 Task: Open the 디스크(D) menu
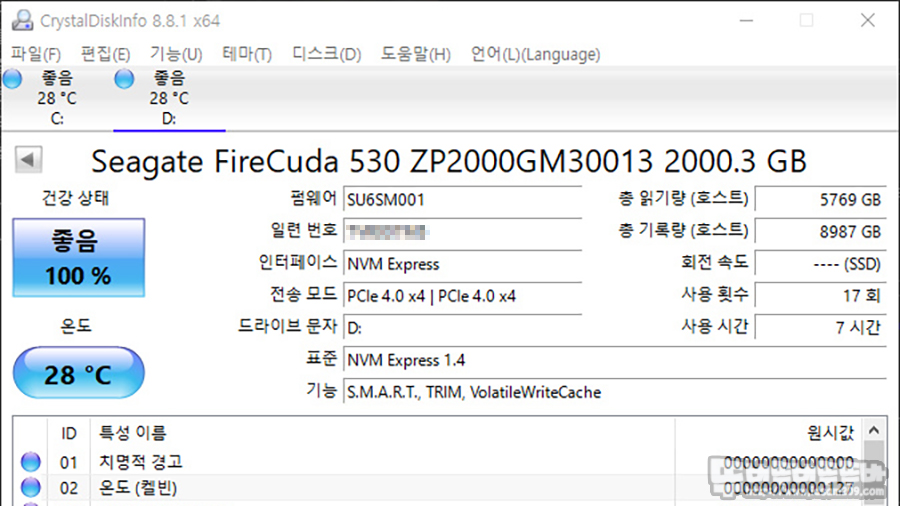(x=327, y=55)
